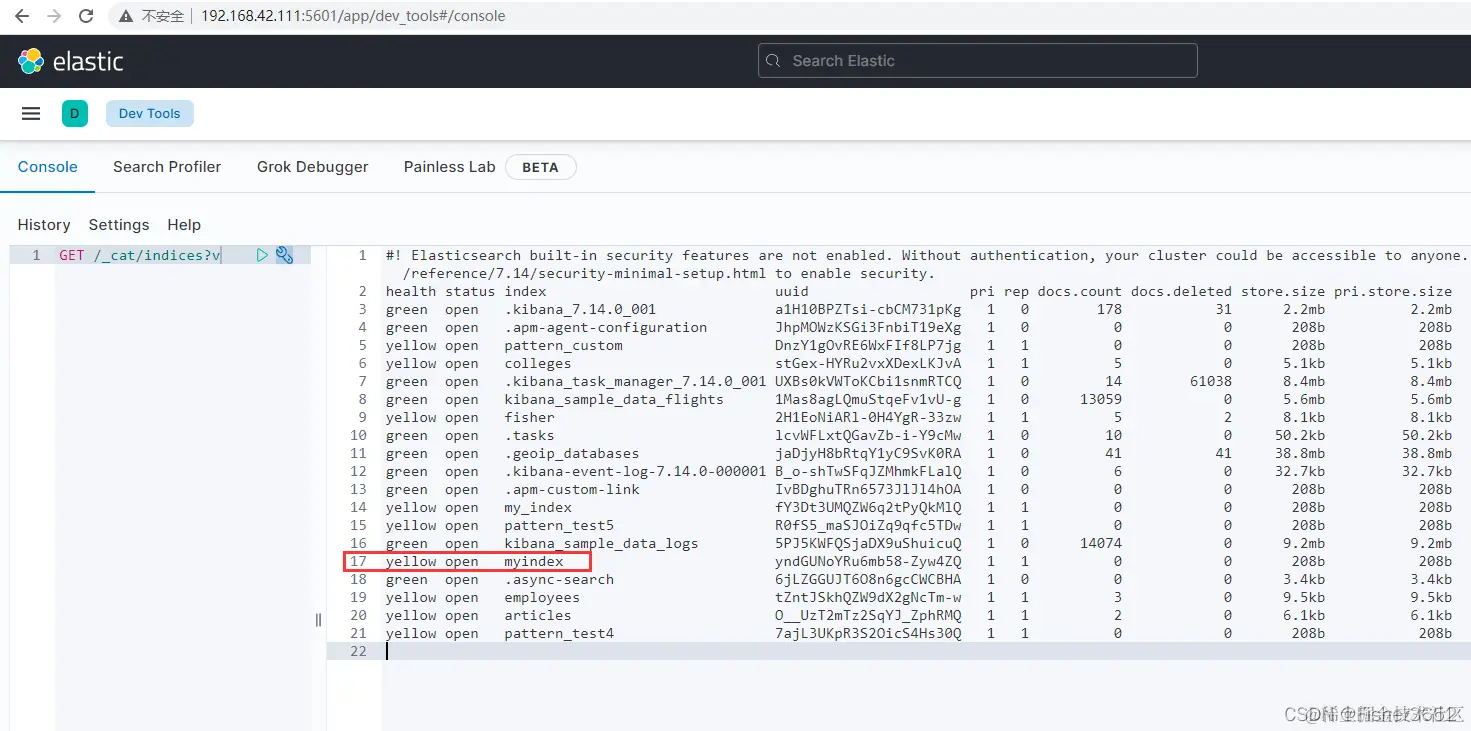Open the Painless Lab tab
The height and width of the screenshot is (731, 1471).
tap(450, 167)
